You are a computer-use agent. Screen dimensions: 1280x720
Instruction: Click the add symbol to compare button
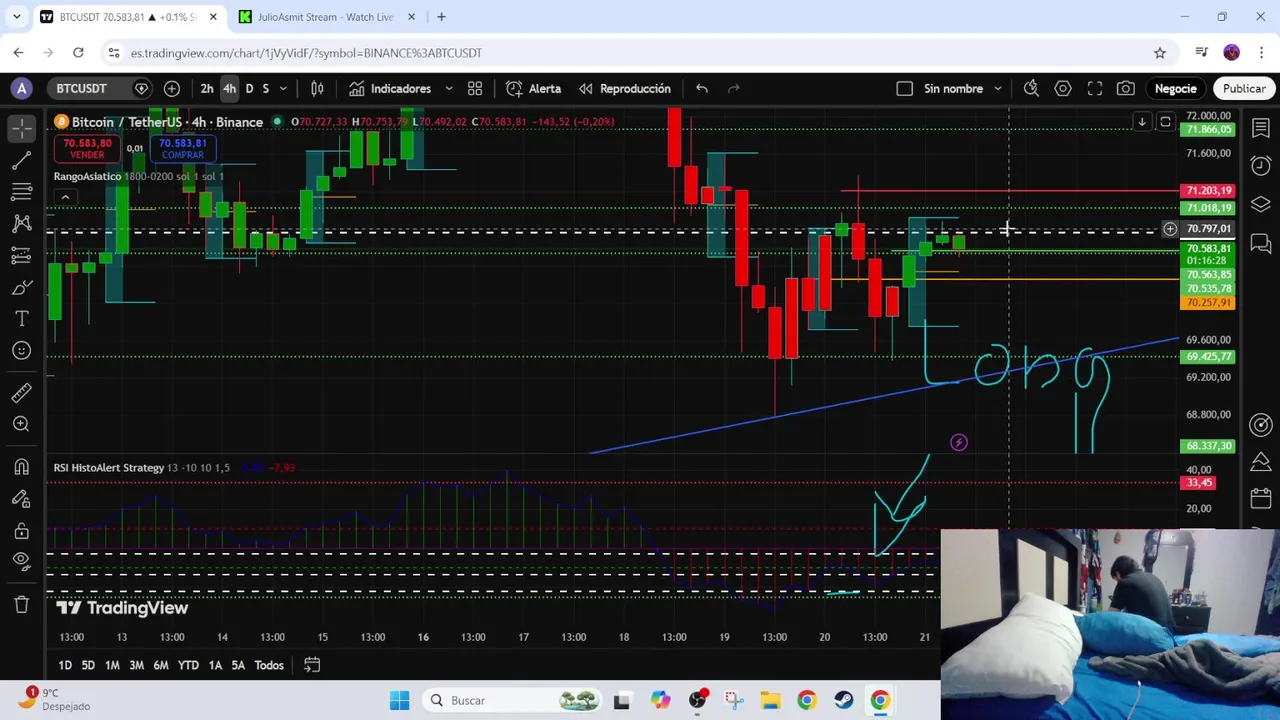pos(171,89)
